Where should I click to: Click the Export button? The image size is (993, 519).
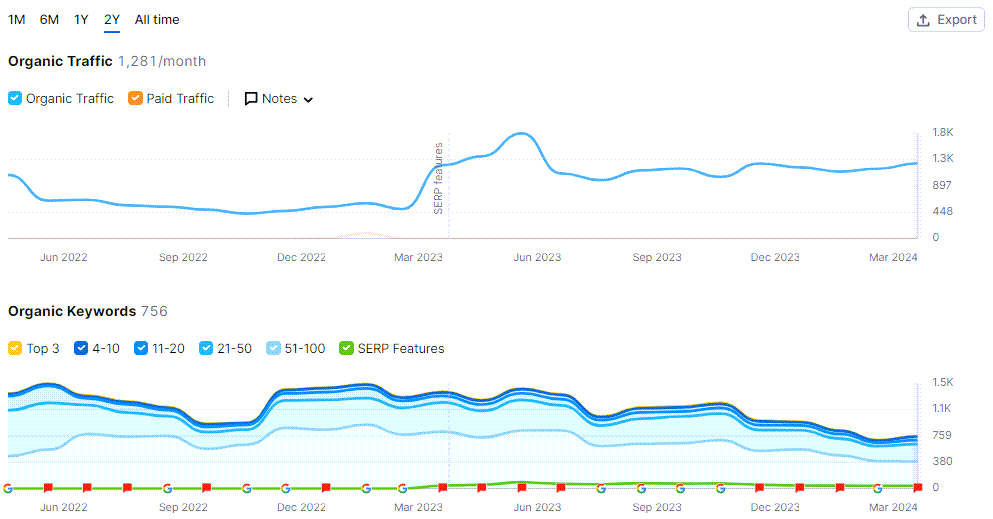click(x=946, y=20)
